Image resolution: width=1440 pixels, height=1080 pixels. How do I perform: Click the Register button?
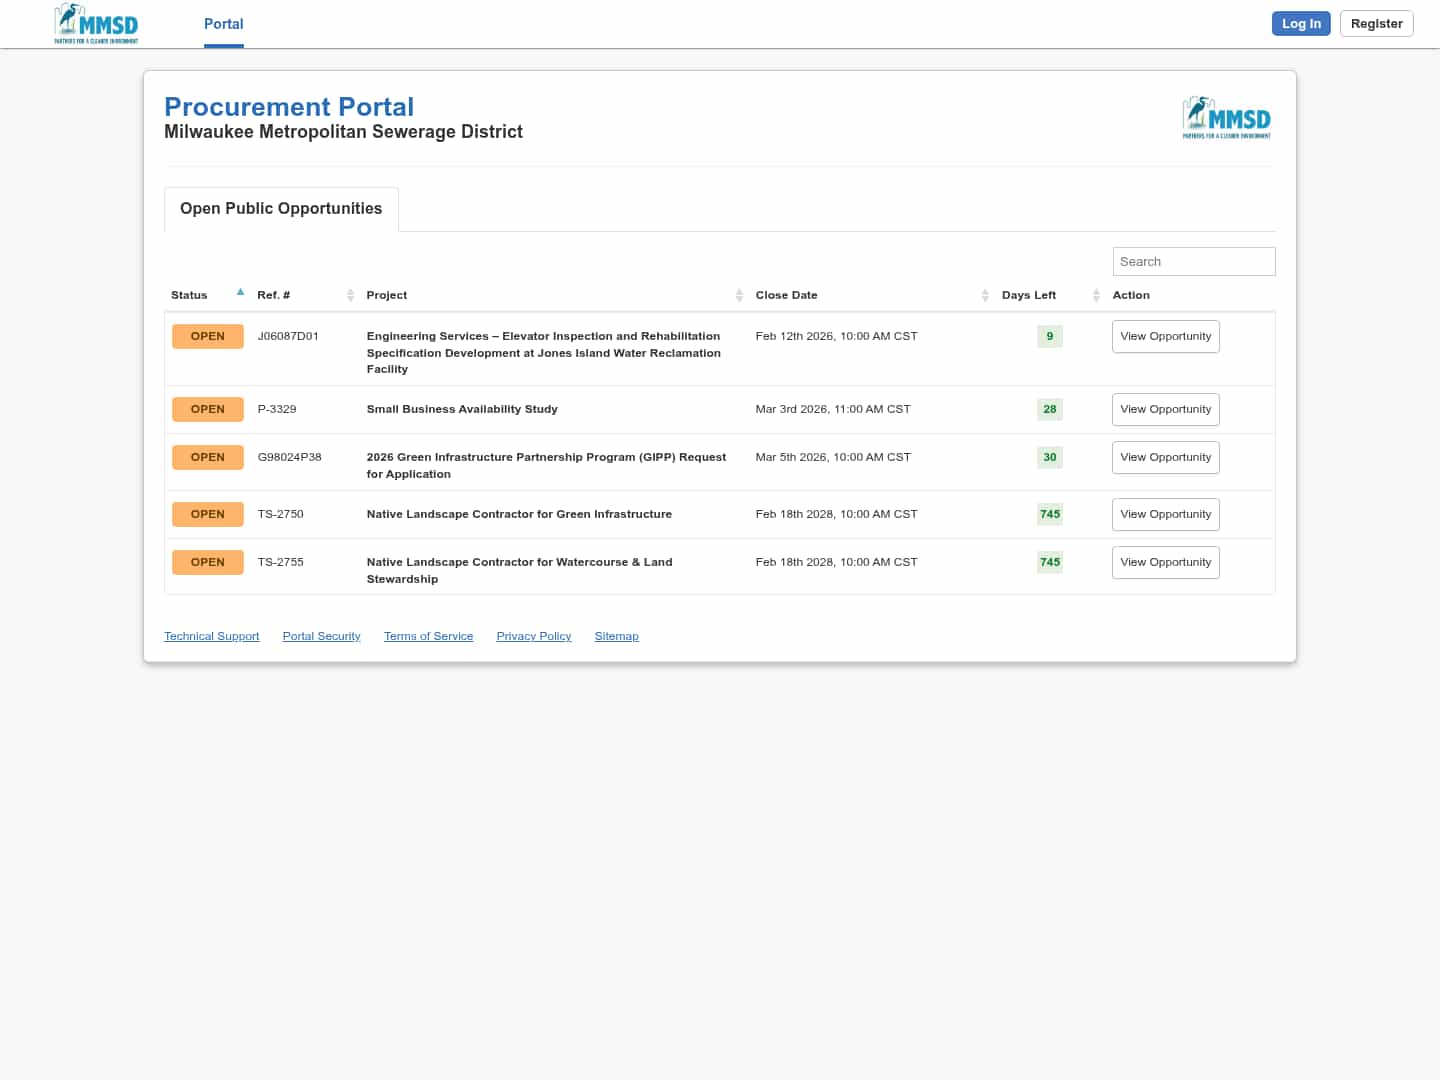[1376, 24]
